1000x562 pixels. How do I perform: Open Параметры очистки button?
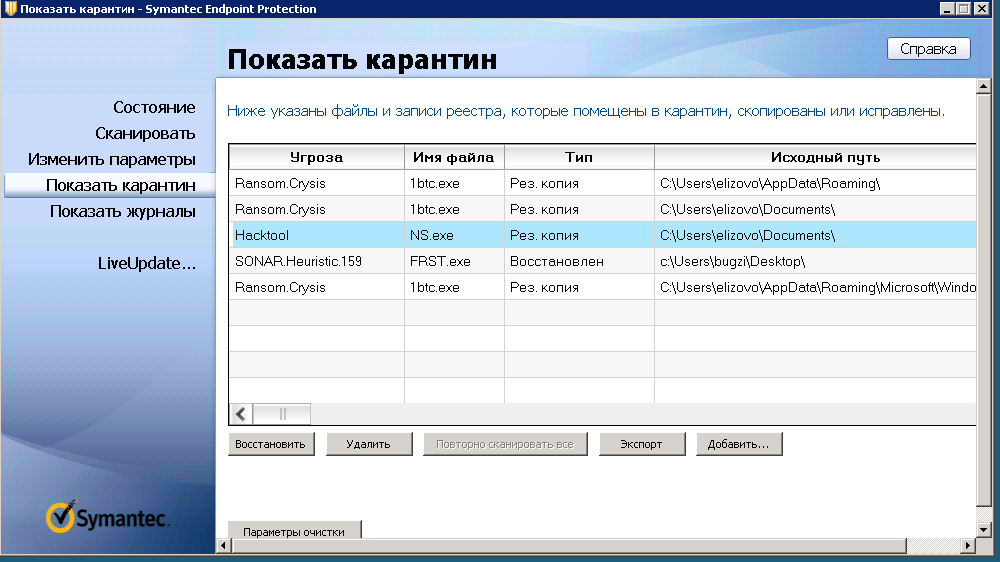[x=294, y=531]
